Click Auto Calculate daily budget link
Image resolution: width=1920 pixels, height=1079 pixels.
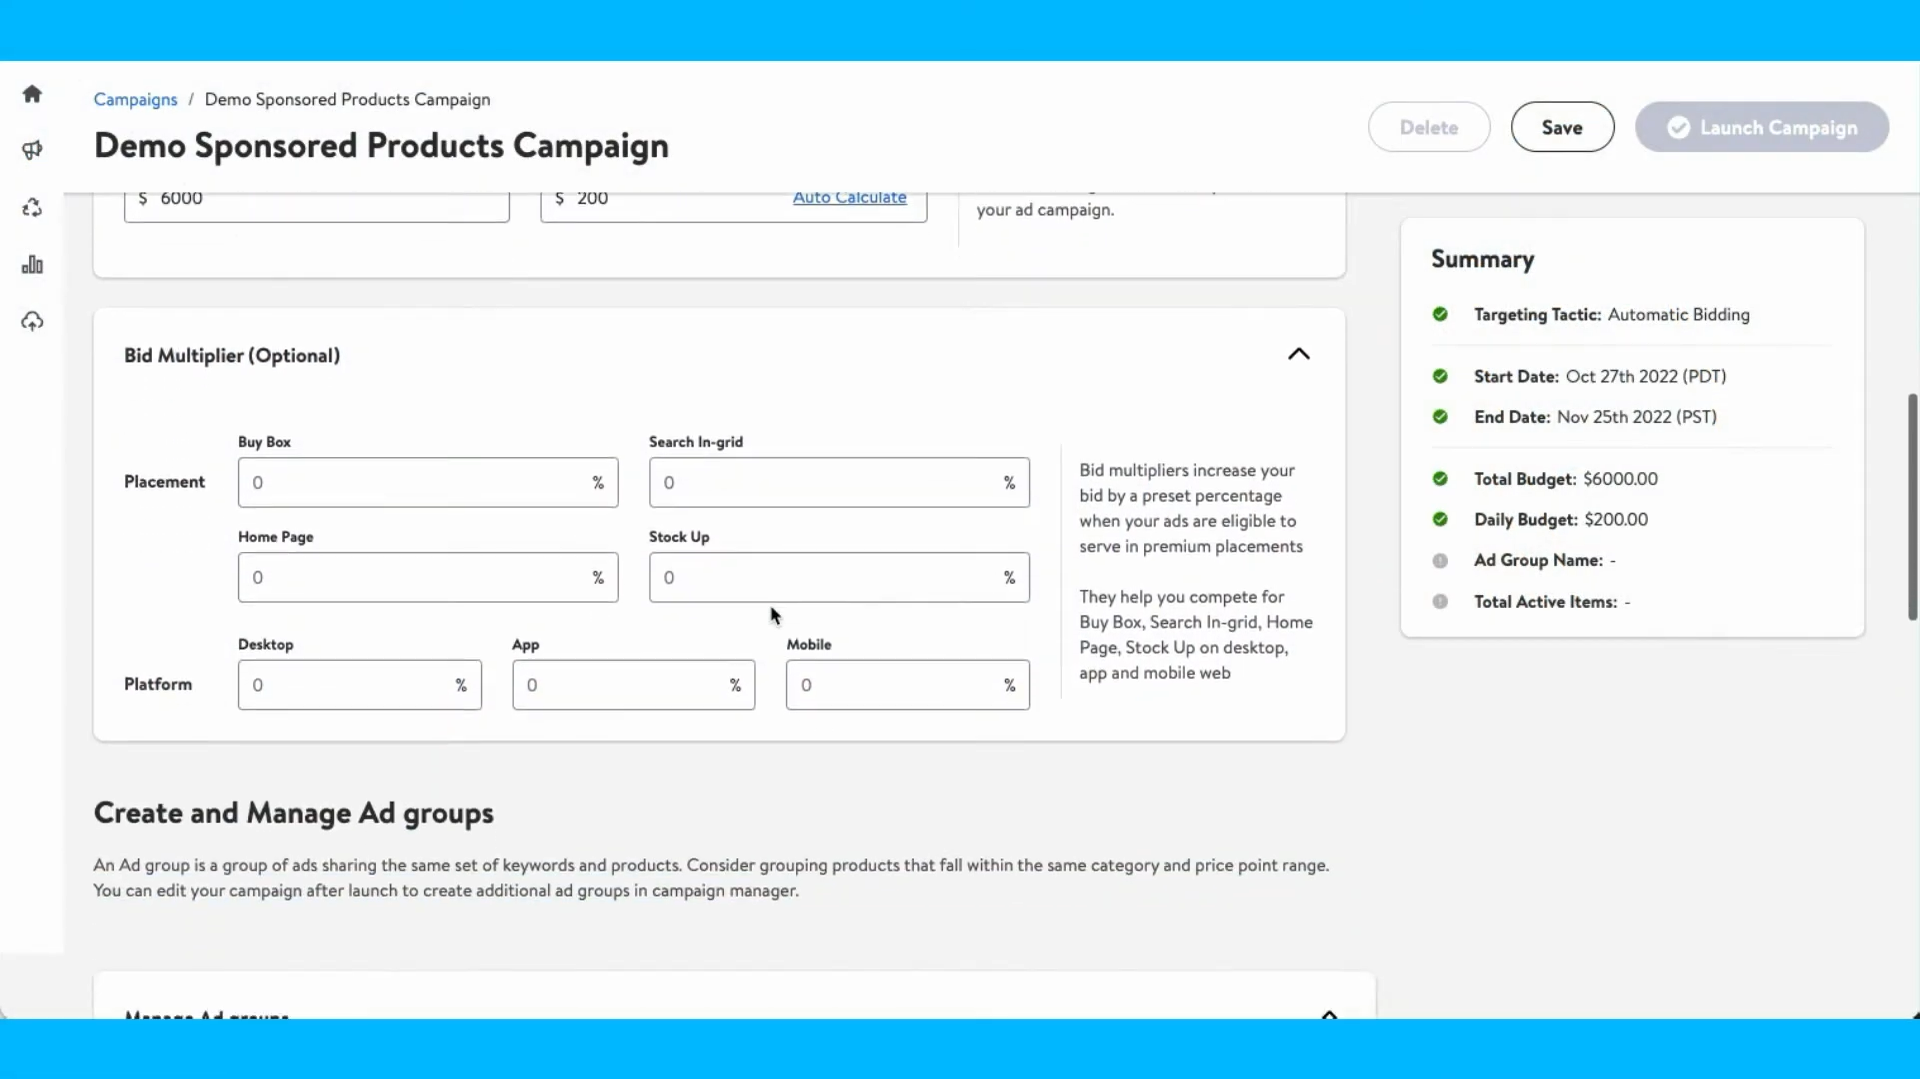[x=849, y=198]
